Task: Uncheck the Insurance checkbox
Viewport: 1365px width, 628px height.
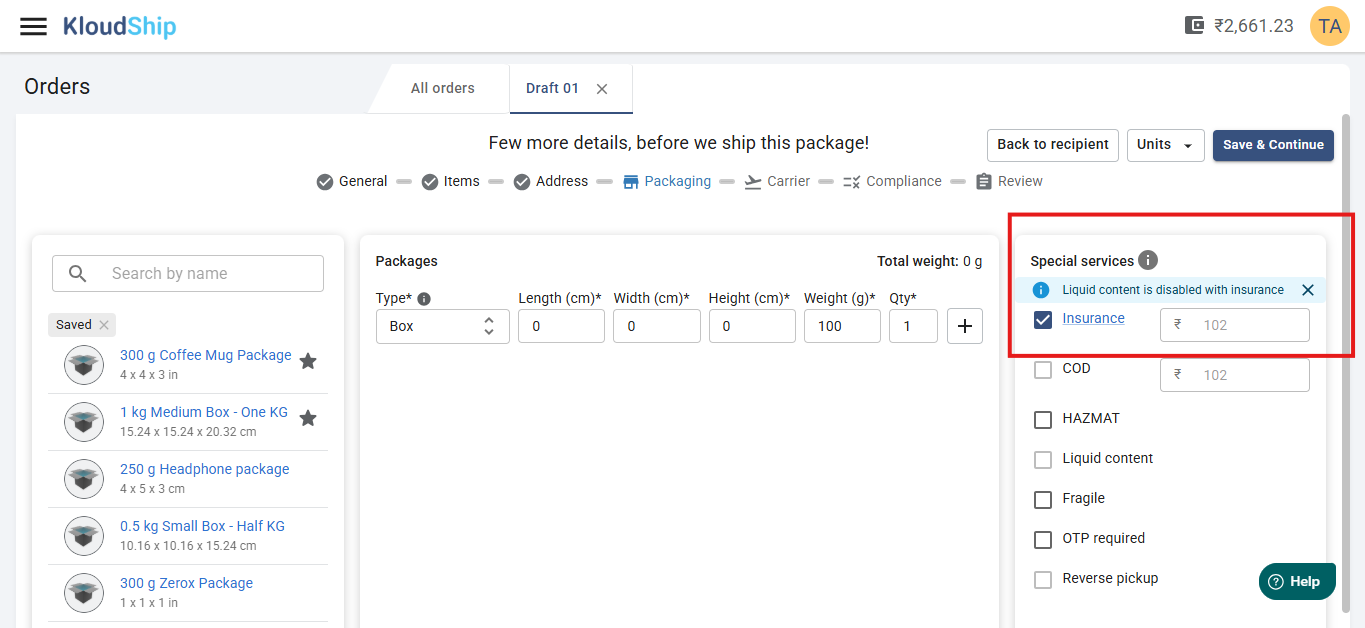Action: [1043, 320]
